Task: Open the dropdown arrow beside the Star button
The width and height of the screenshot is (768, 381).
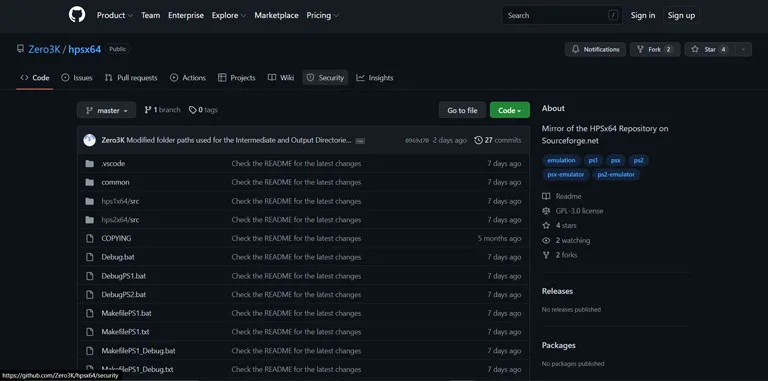Action: [x=743, y=49]
